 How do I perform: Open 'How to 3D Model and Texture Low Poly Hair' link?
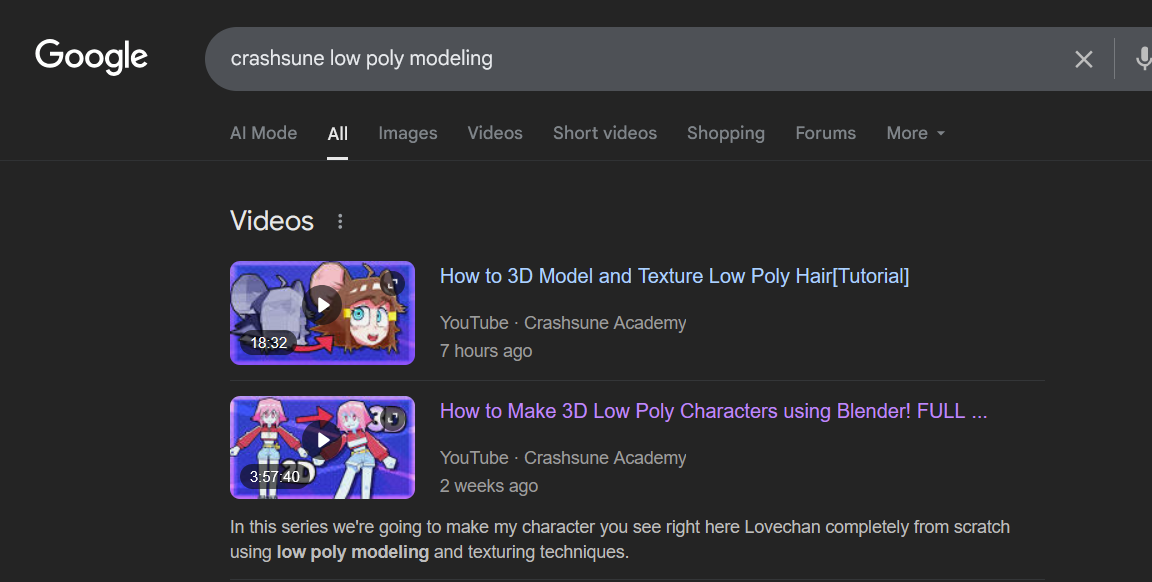point(674,276)
